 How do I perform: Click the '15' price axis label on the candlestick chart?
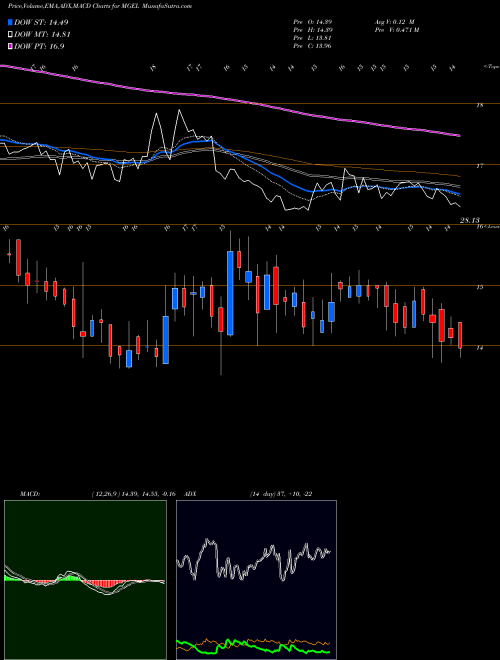[479, 287]
